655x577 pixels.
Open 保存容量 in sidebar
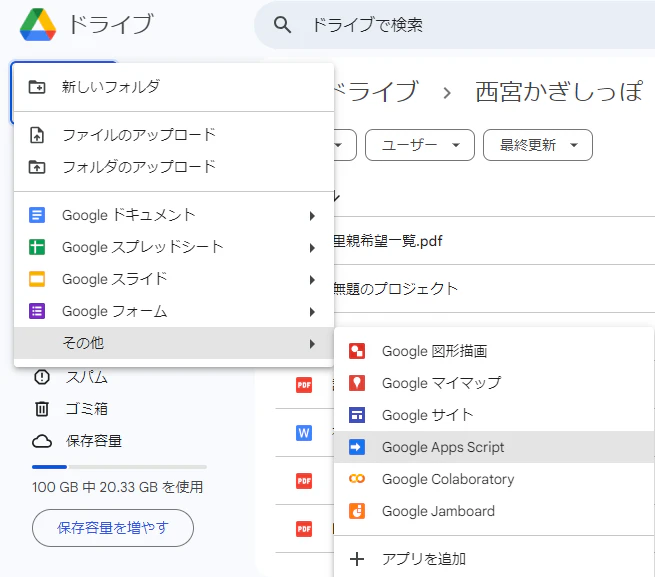point(94,441)
